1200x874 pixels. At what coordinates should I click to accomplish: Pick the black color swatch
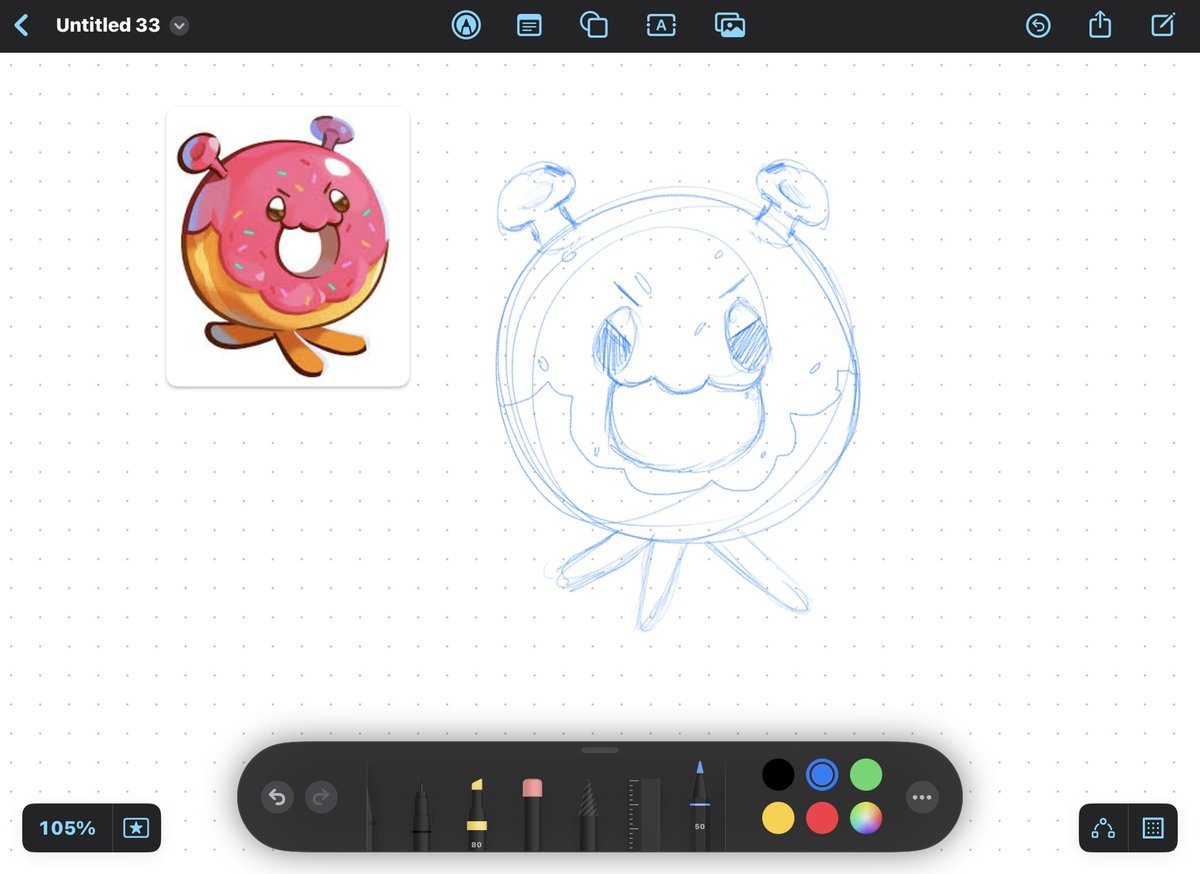(x=778, y=774)
